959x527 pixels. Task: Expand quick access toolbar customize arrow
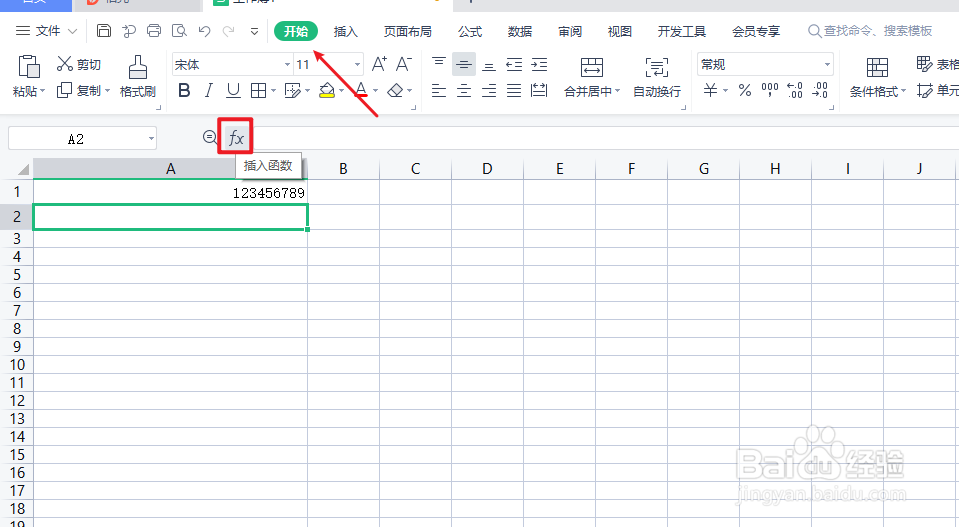pos(254,31)
